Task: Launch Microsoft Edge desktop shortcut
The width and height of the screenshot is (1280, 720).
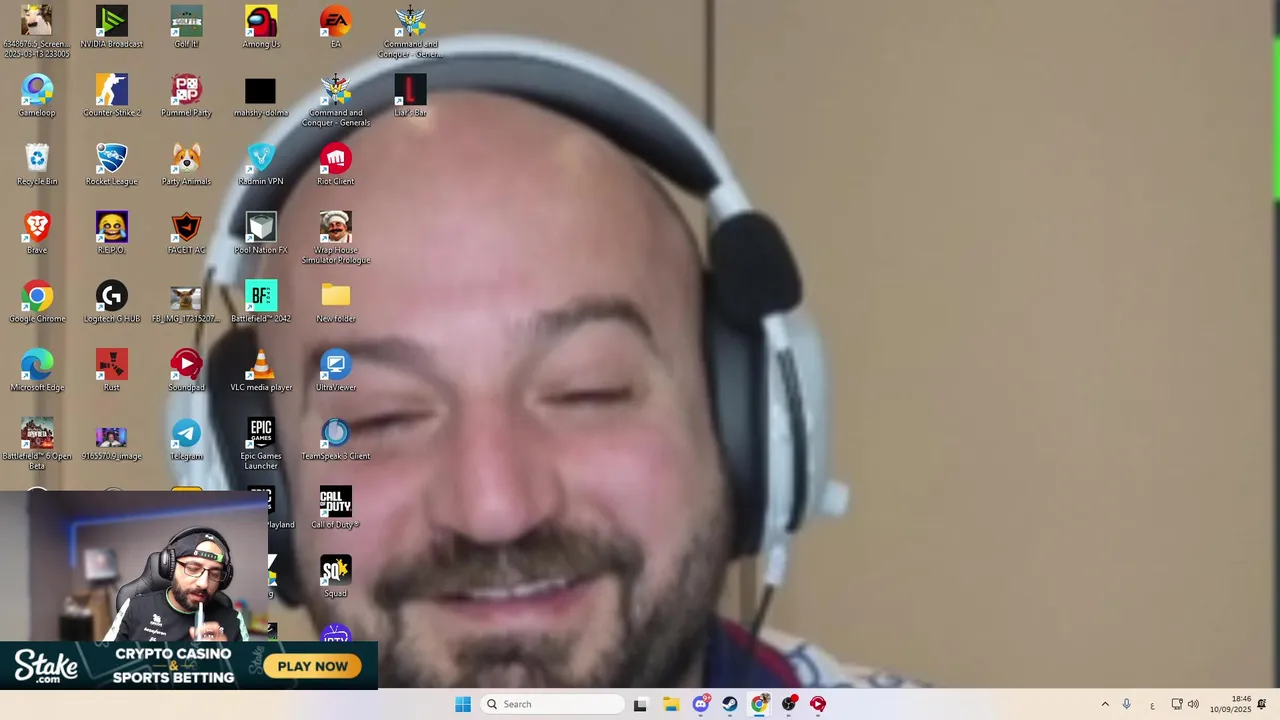Action: [37, 371]
